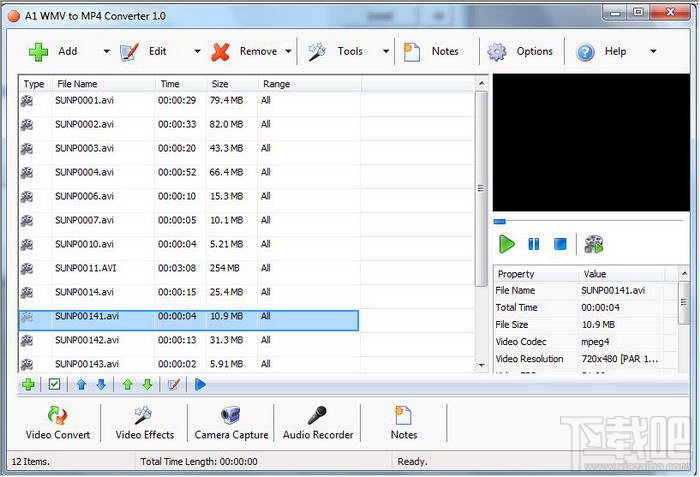
Task: Sort by the Size column header
Action: tap(232, 84)
